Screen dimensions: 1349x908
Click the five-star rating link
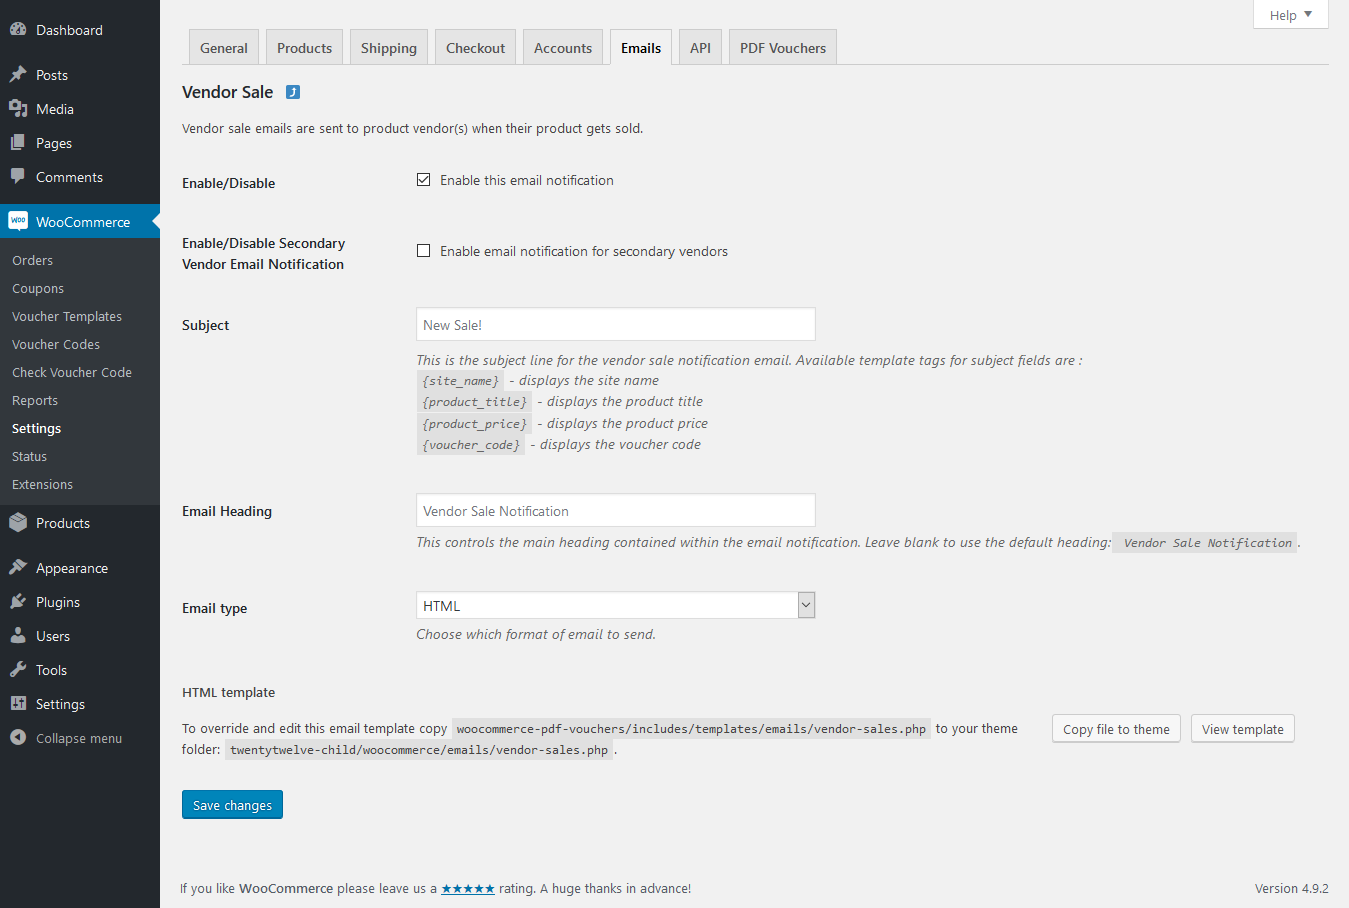[468, 888]
